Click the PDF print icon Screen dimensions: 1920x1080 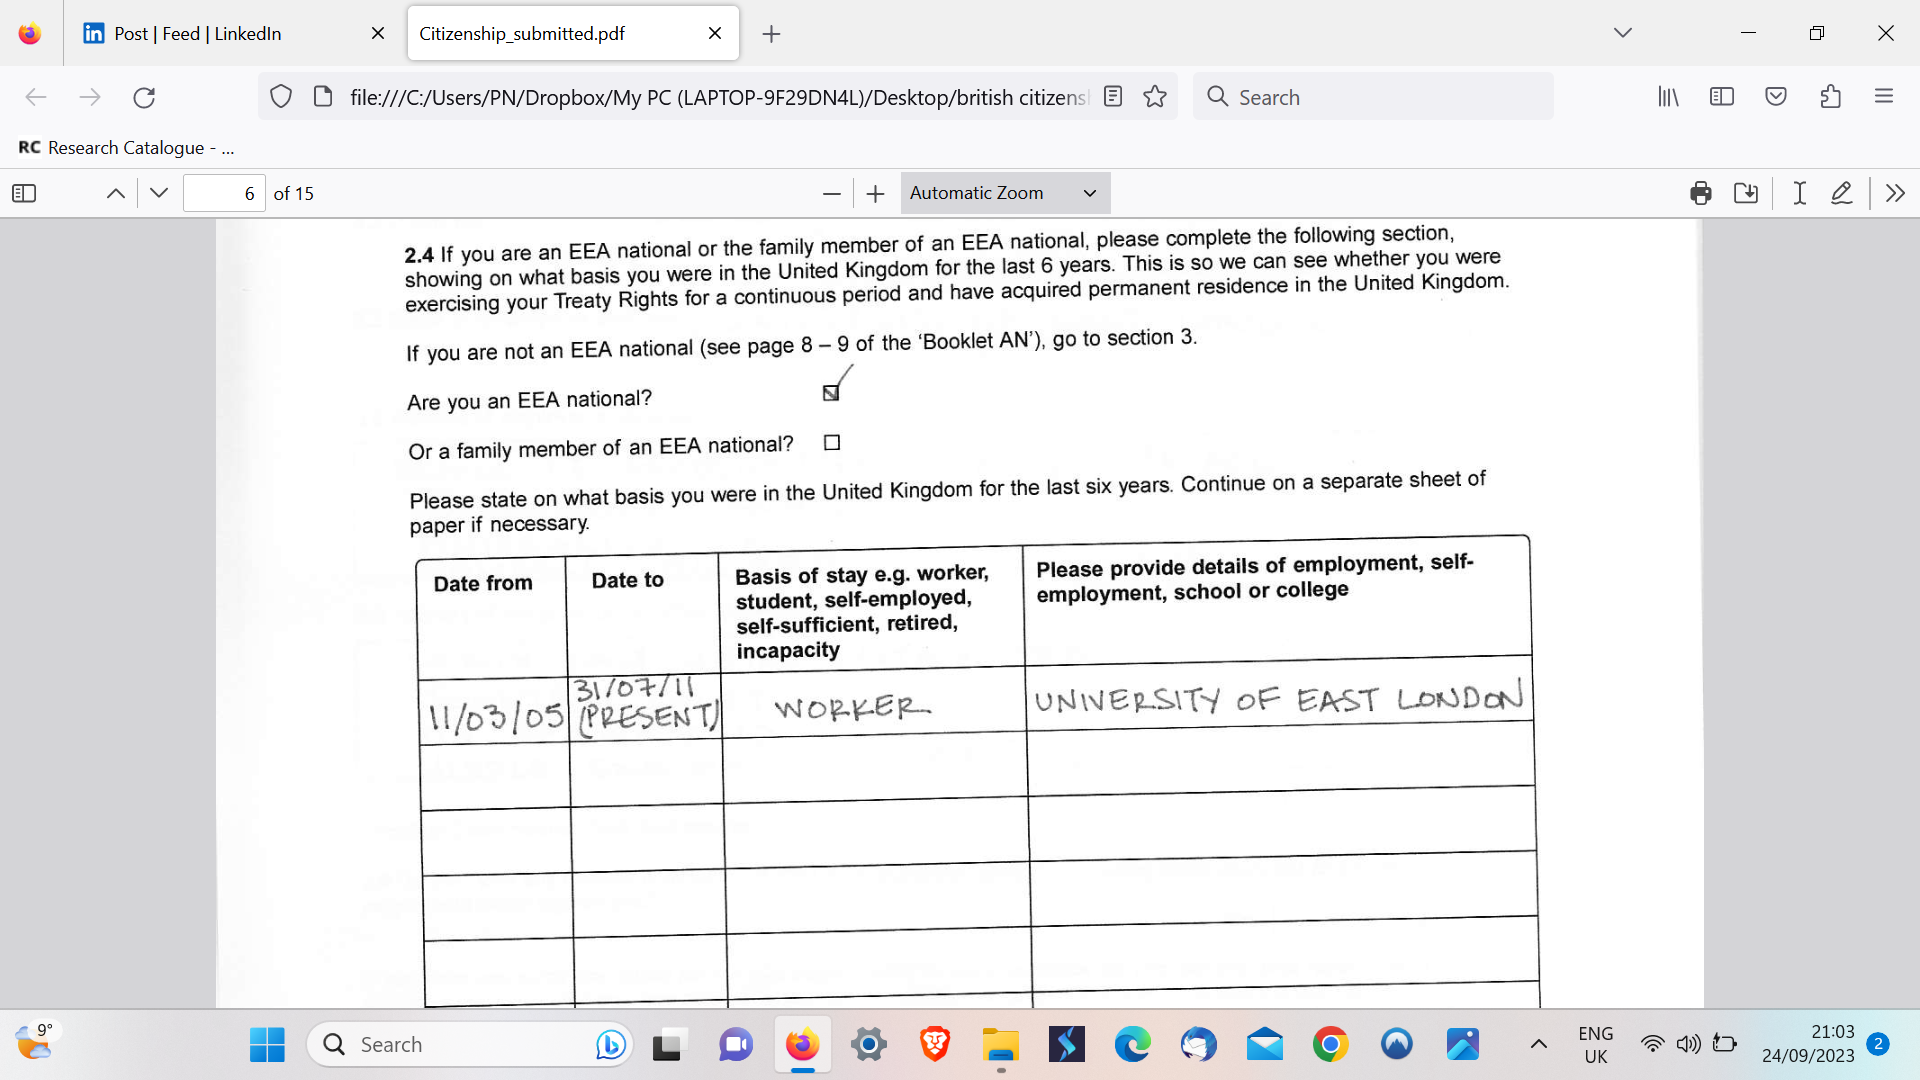(x=1700, y=193)
